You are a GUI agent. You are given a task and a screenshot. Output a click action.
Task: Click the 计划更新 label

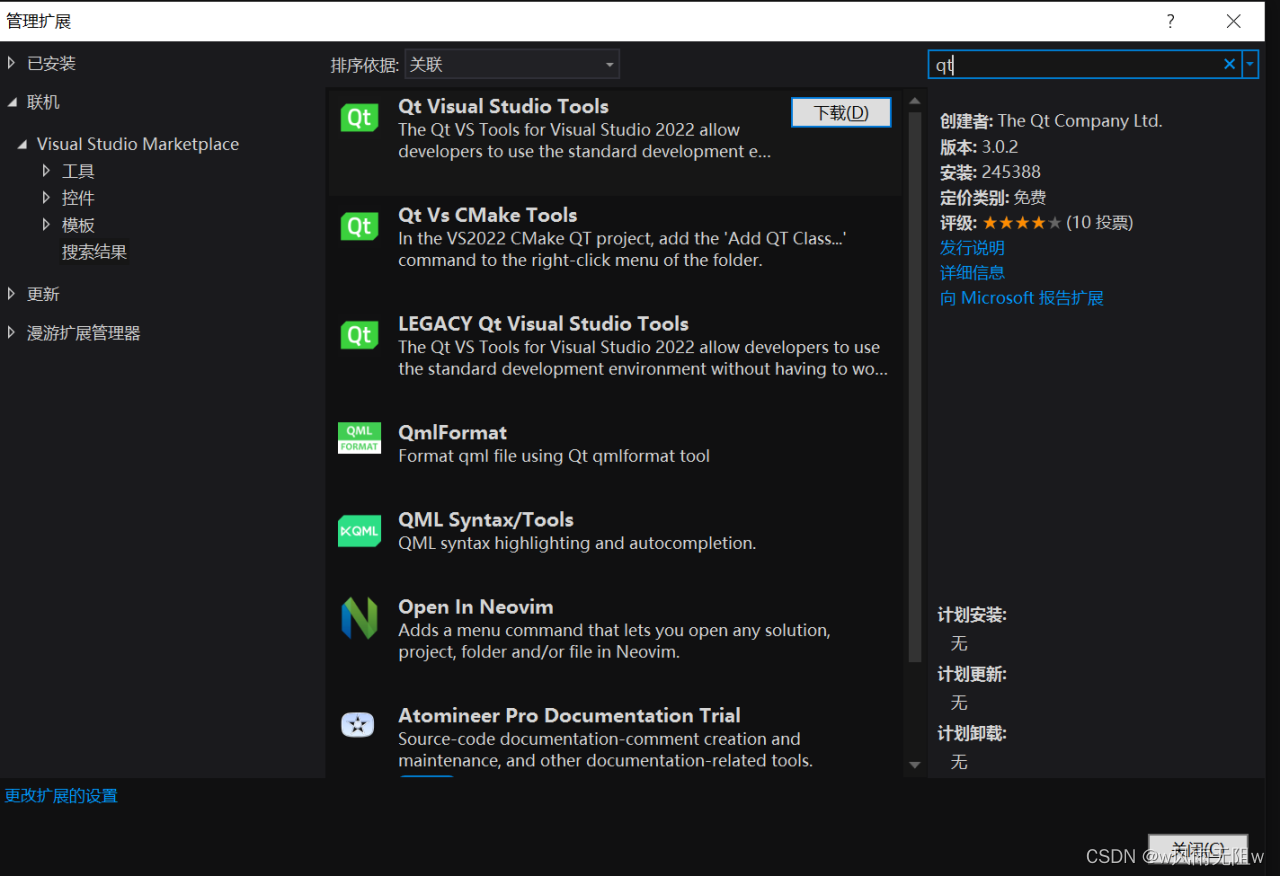(x=972, y=674)
